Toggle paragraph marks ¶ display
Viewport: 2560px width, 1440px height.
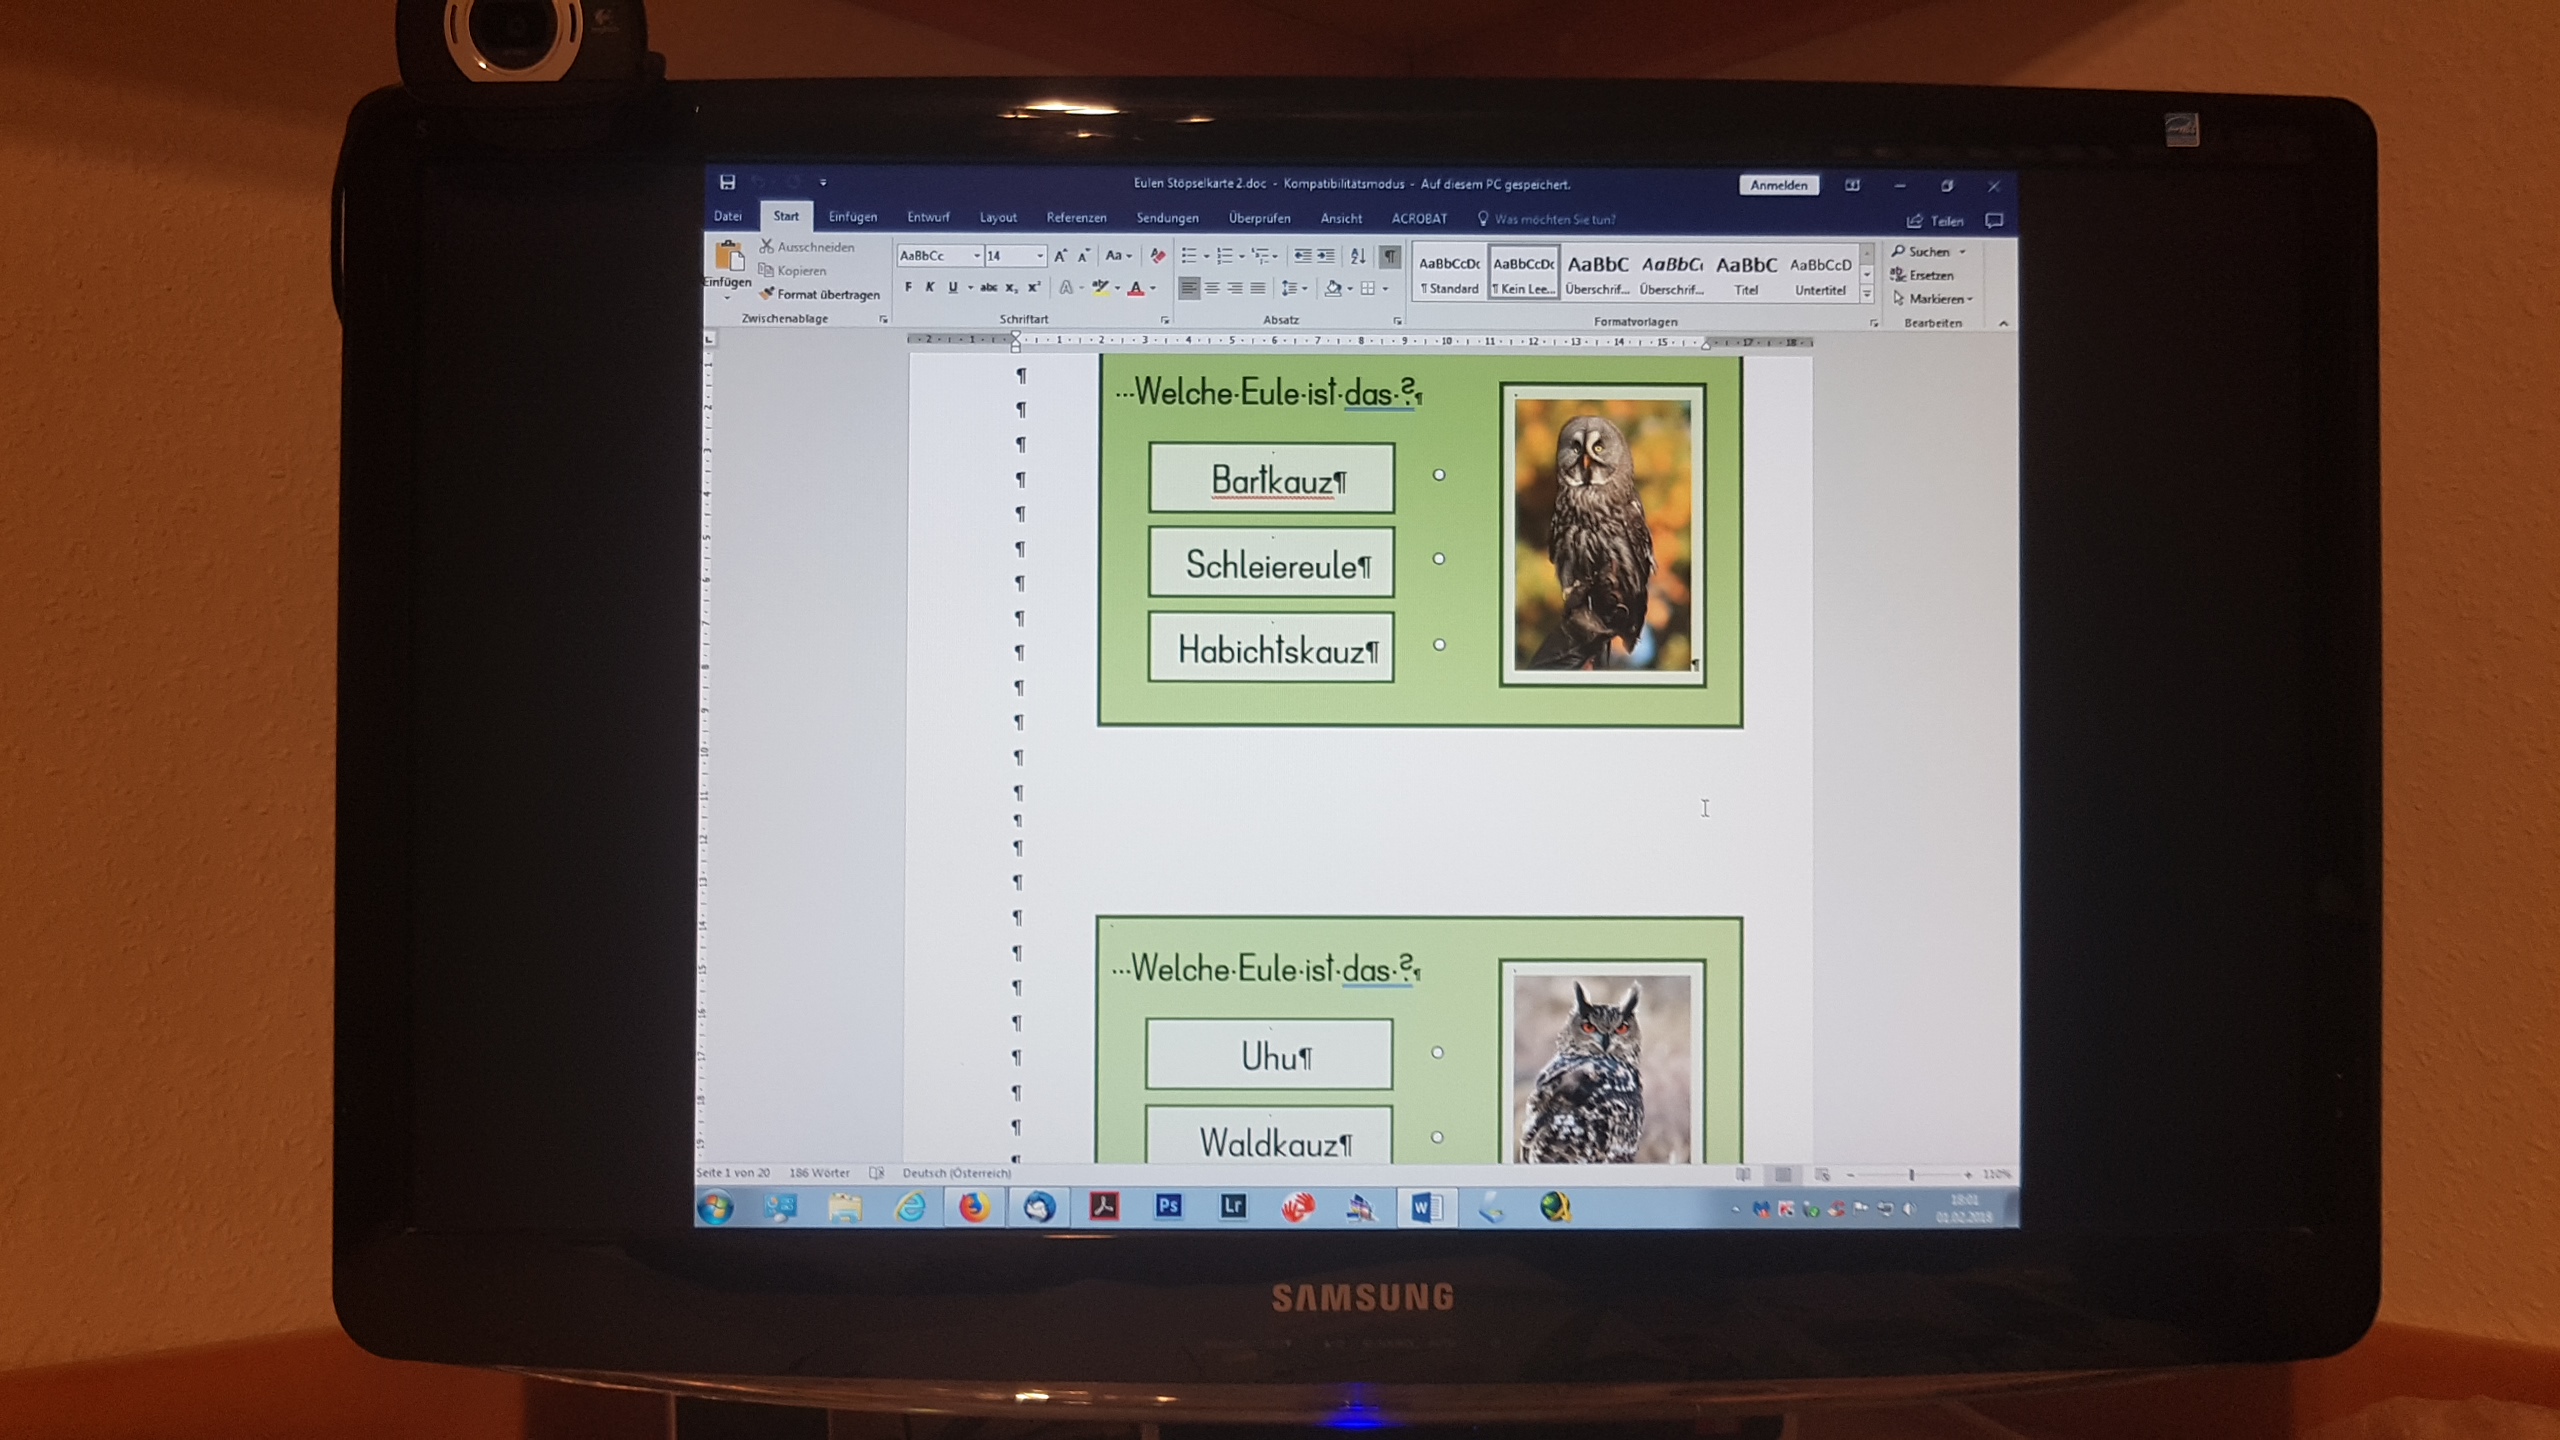tap(1390, 256)
